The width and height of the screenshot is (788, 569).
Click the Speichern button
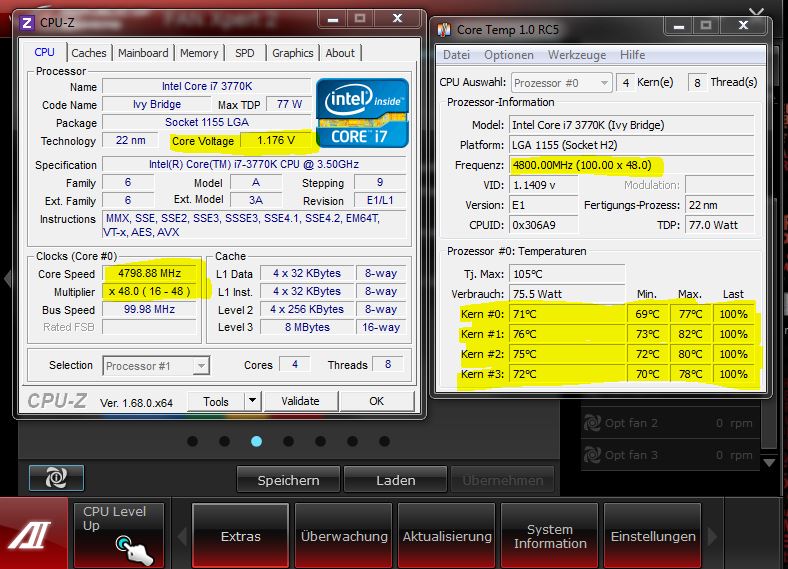pyautogui.click(x=288, y=480)
